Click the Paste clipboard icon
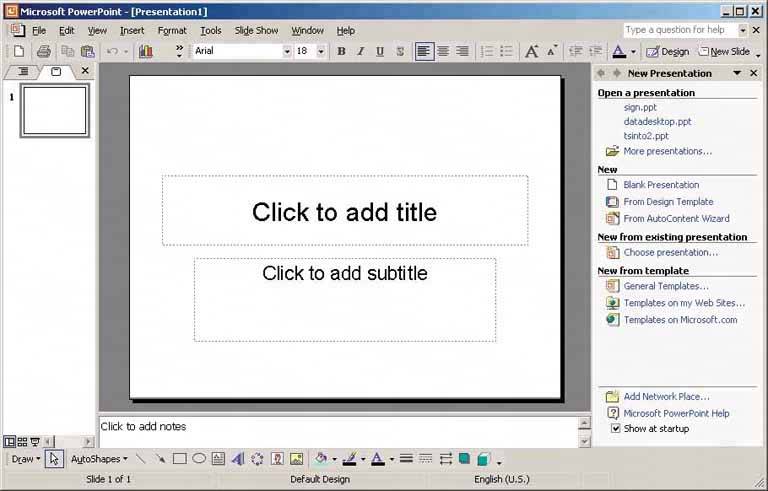 pyautogui.click(x=88, y=51)
